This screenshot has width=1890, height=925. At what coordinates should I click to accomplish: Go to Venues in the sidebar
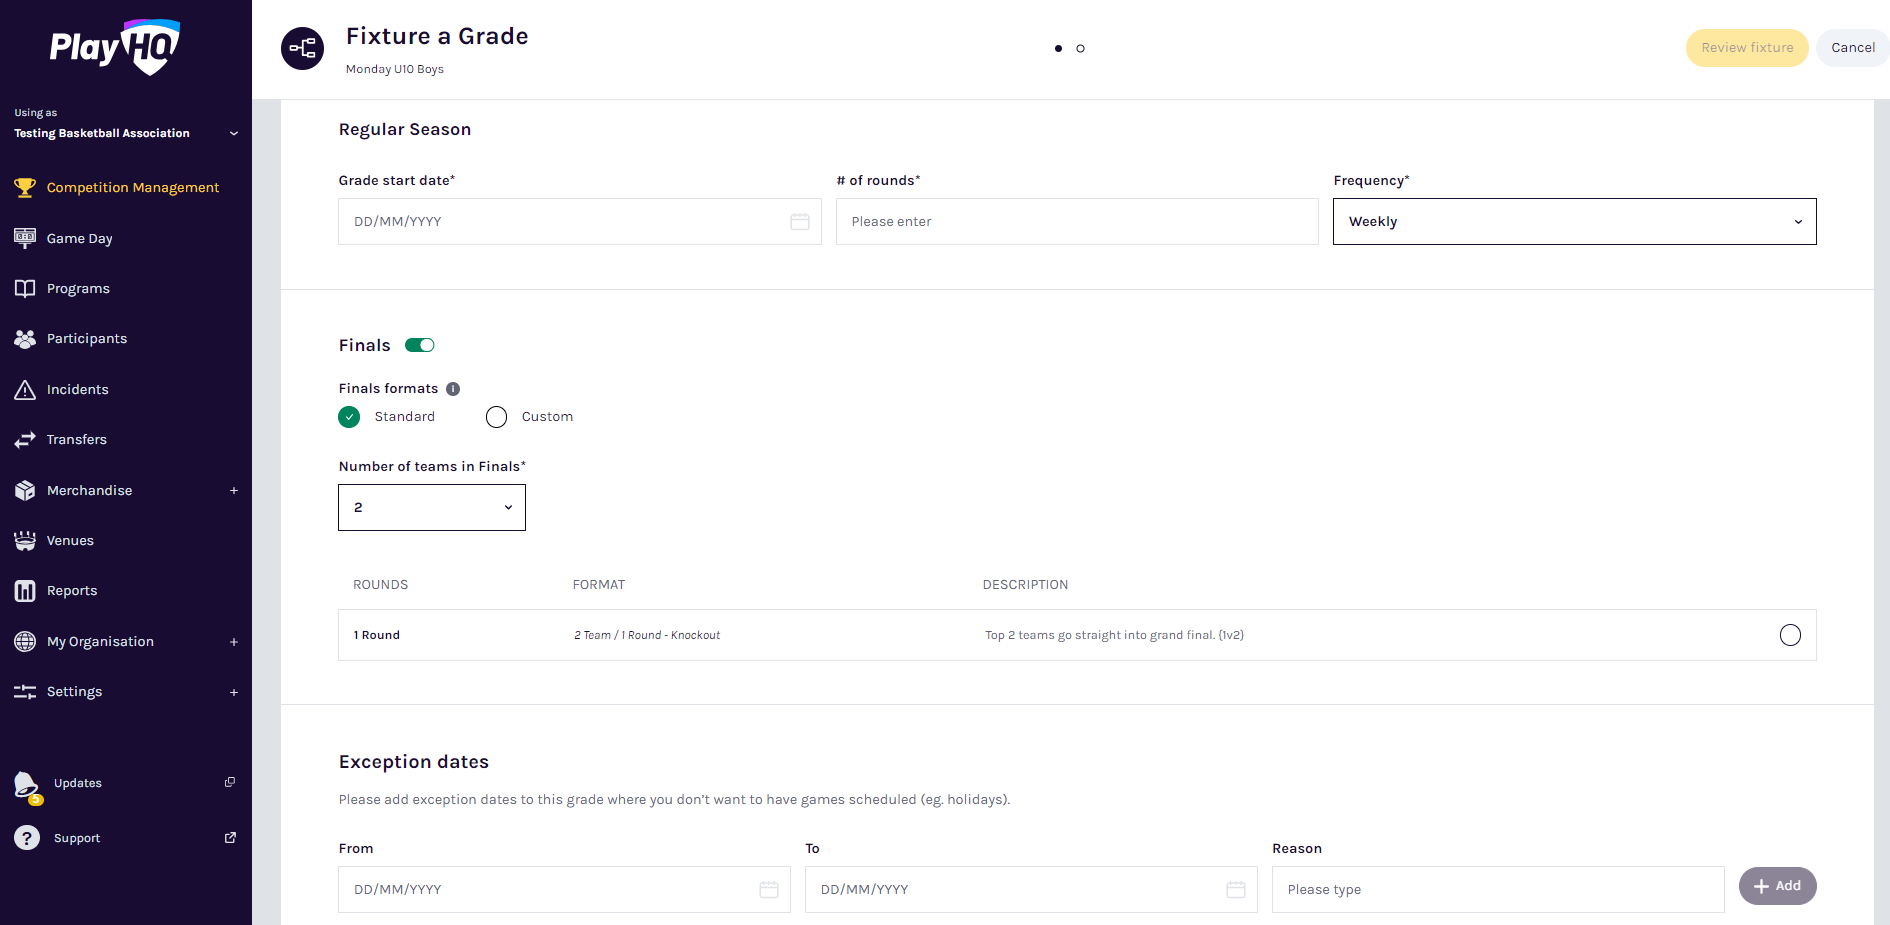coord(70,541)
